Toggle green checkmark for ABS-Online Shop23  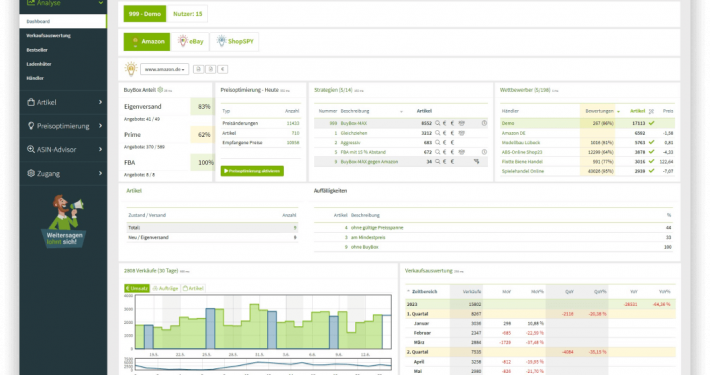point(651,152)
